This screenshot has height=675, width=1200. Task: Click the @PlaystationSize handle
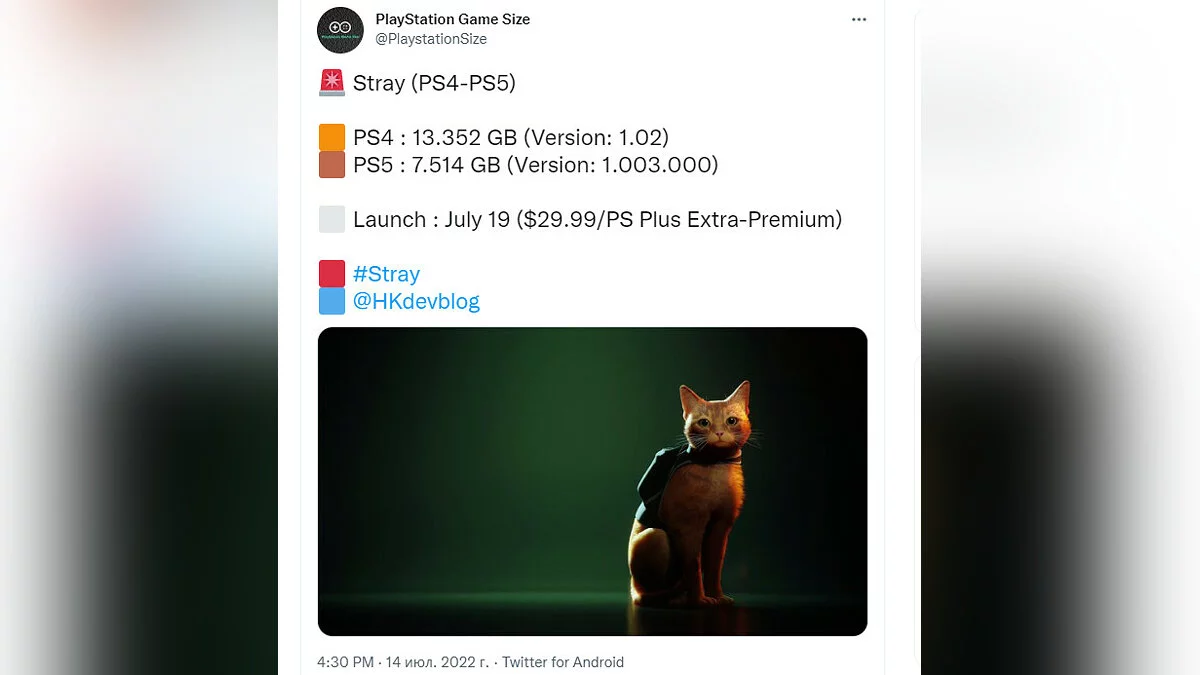pyautogui.click(x=431, y=39)
